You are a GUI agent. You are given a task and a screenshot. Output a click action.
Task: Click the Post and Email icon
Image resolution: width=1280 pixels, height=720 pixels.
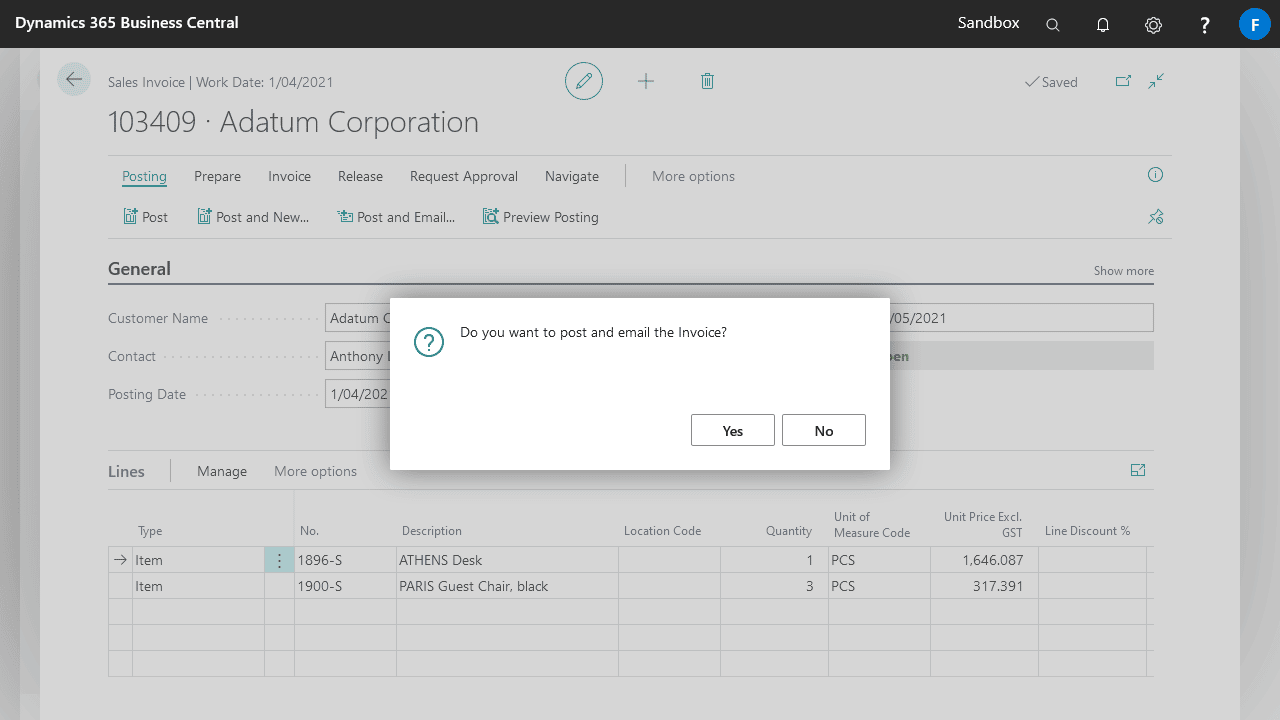pos(346,216)
